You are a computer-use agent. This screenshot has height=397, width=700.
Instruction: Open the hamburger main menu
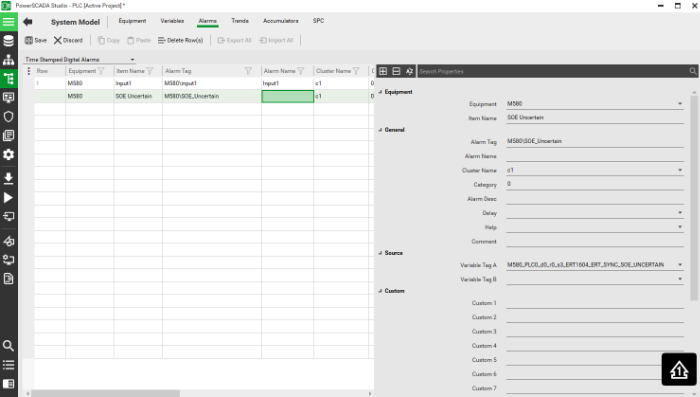[x=8, y=22]
